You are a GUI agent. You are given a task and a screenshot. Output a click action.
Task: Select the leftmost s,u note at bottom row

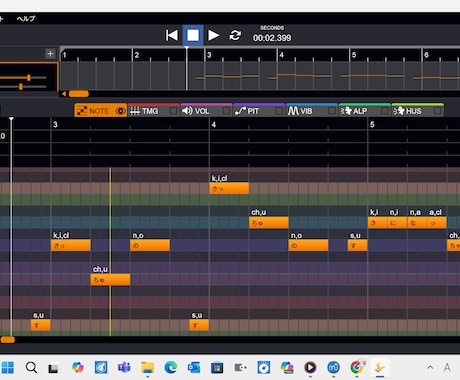[41, 325]
